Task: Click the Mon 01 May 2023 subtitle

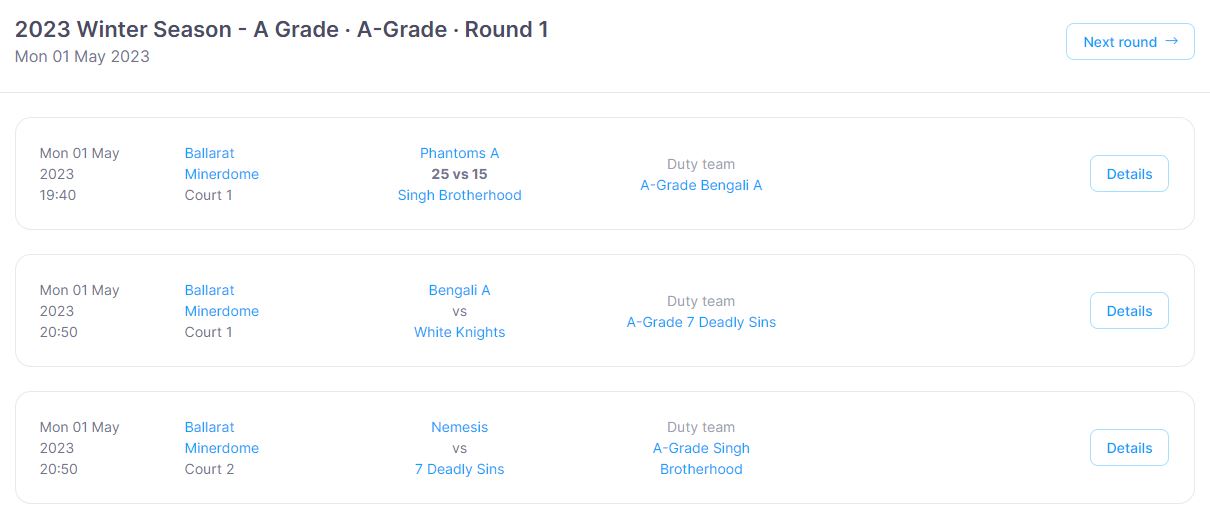Action: click(82, 57)
